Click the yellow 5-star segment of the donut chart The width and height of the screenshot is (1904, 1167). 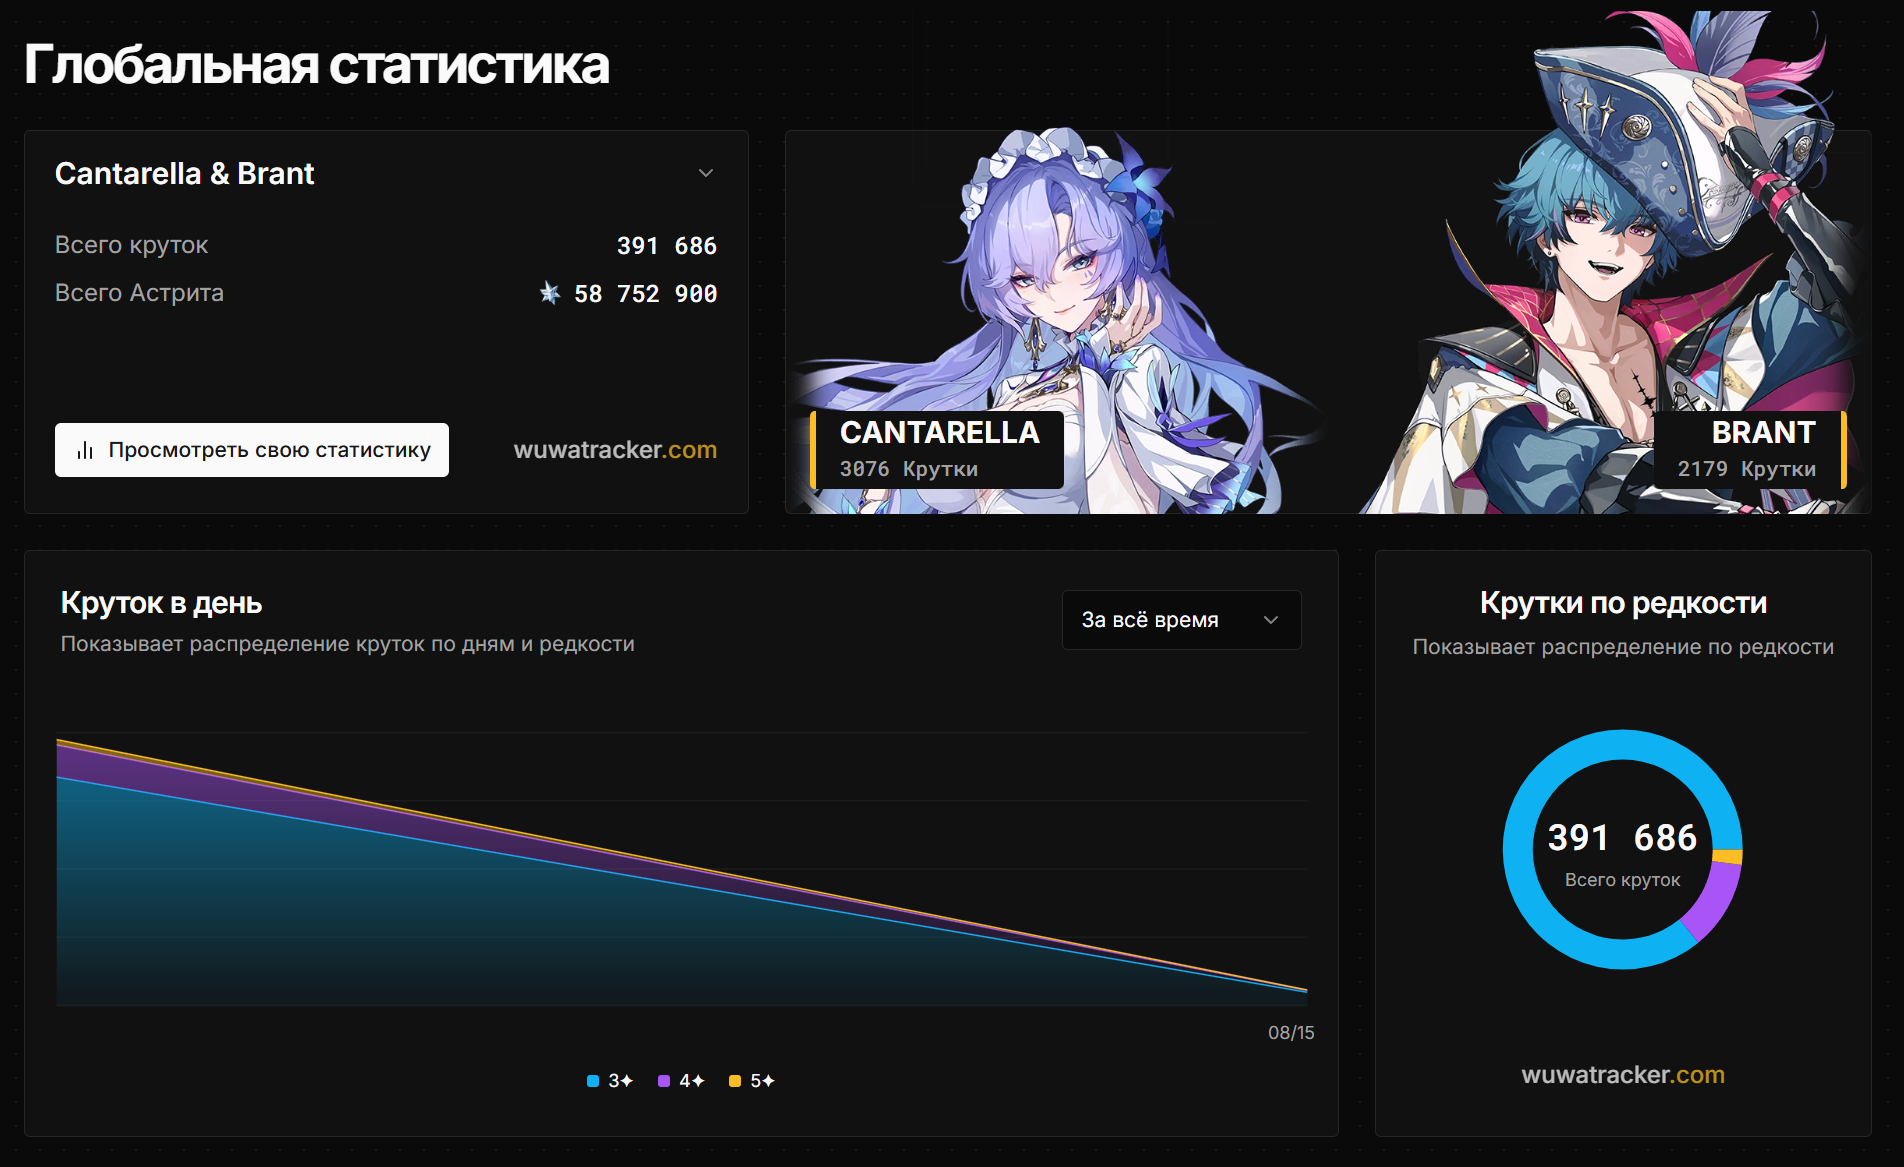tap(1728, 856)
